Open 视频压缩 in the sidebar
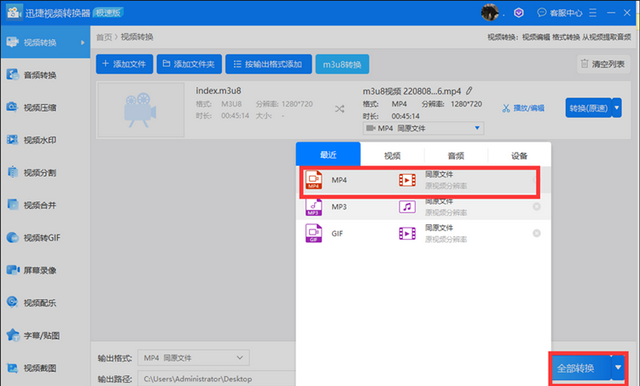 (x=45, y=107)
